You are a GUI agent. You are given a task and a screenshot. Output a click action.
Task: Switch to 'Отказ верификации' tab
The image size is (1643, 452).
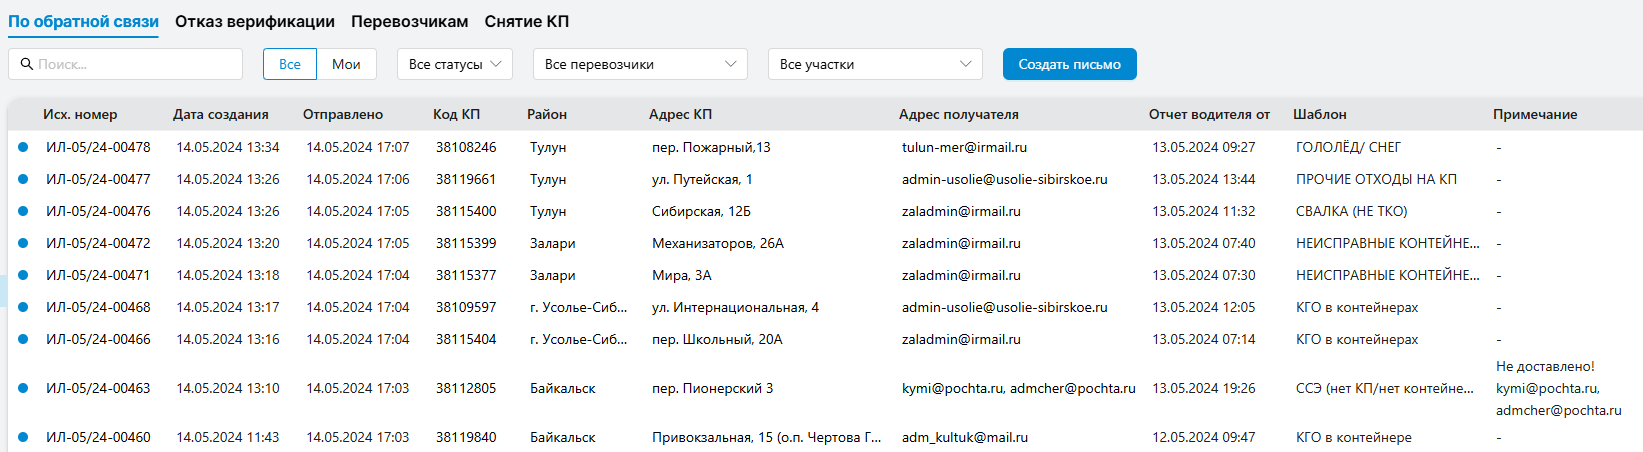point(255,21)
